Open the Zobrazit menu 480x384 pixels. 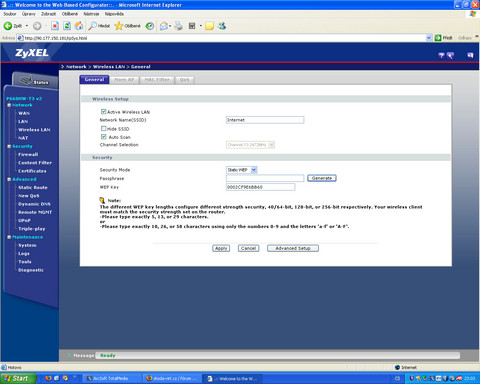click(49, 14)
